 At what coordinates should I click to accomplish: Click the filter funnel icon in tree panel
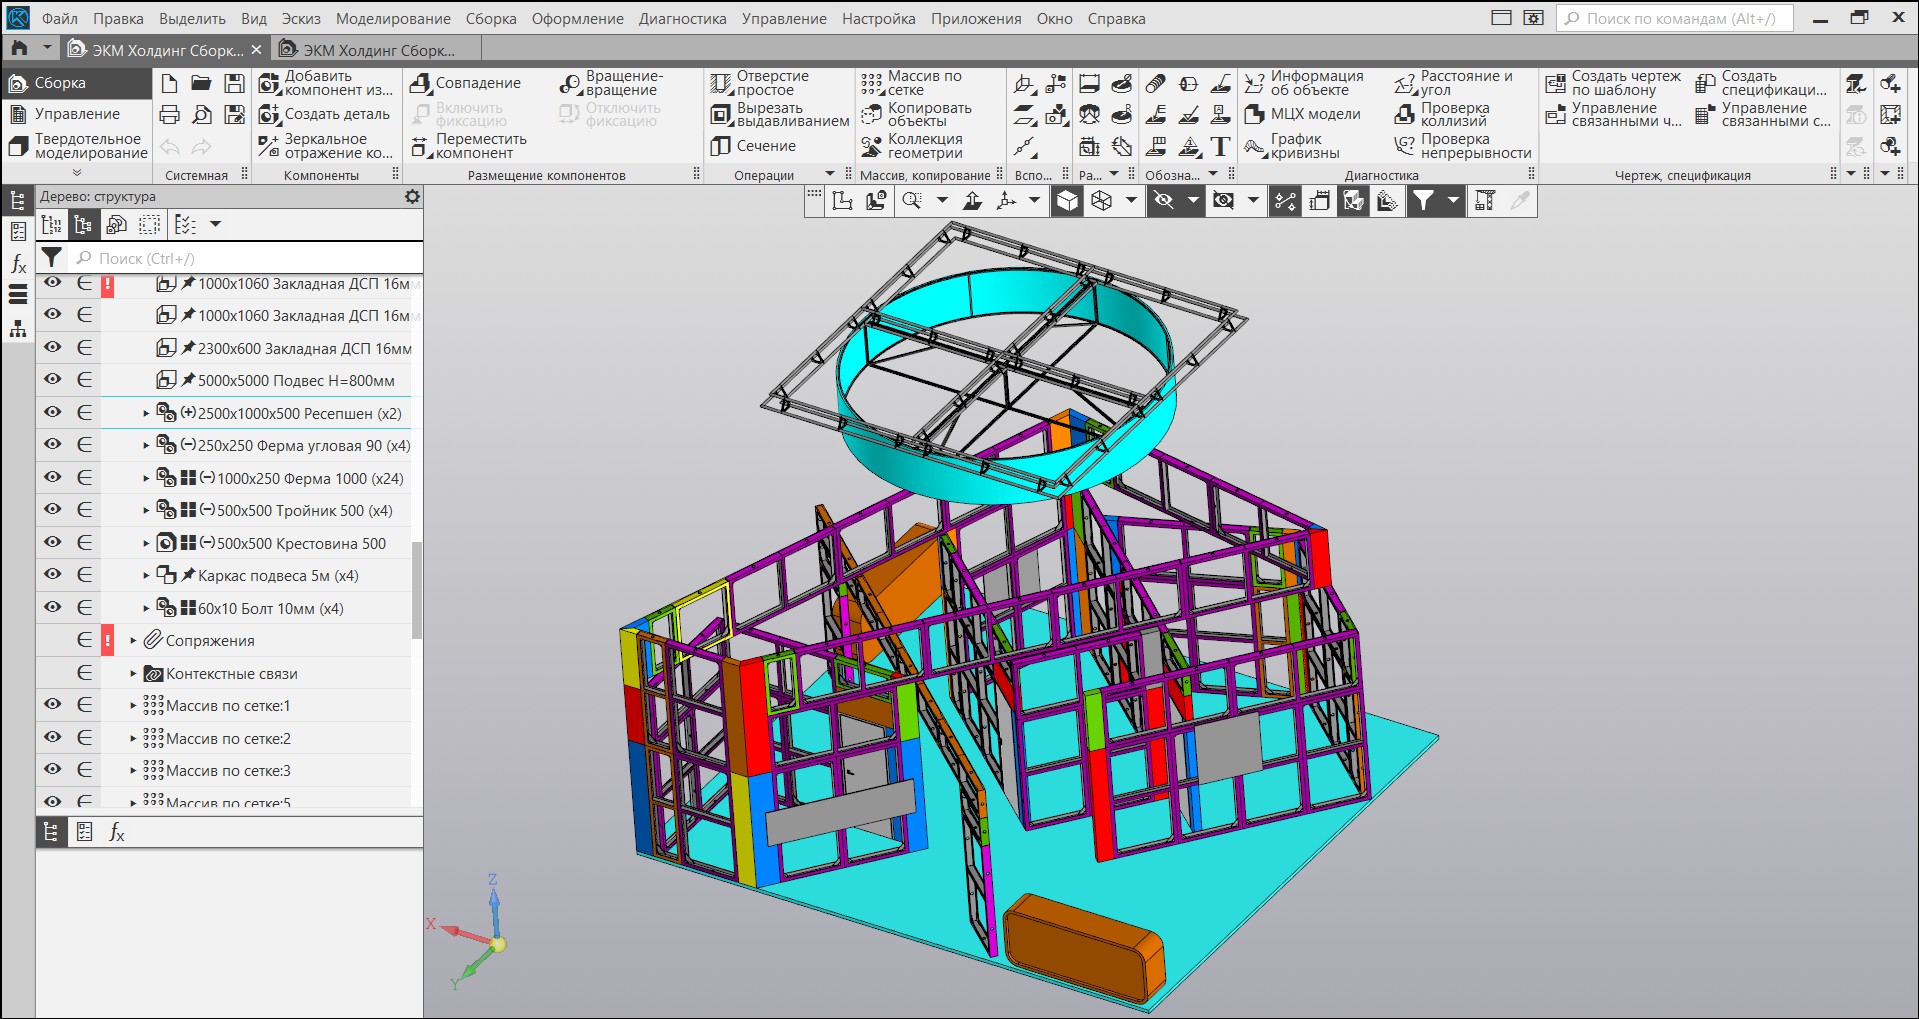click(51, 258)
